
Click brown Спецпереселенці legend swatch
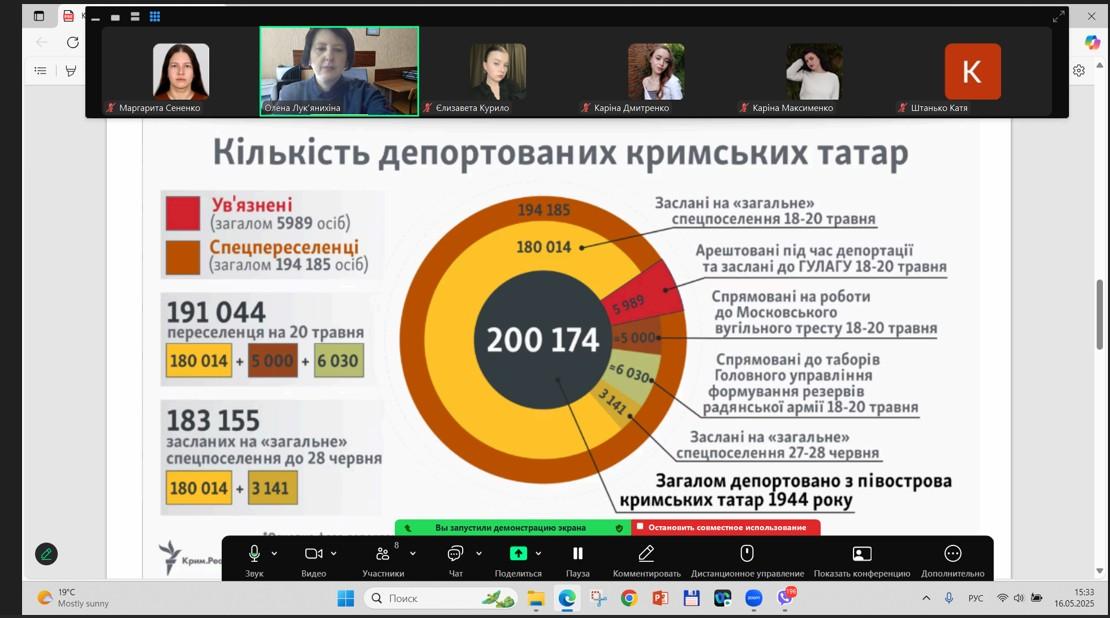[x=183, y=258]
